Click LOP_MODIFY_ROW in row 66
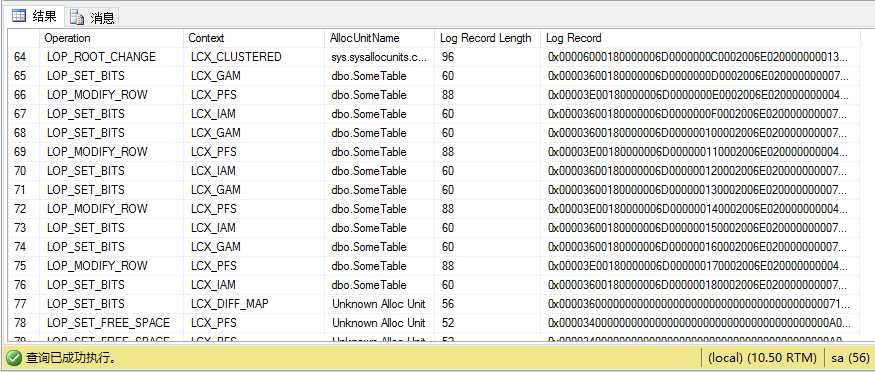The height and width of the screenshot is (372, 875). 97,95
